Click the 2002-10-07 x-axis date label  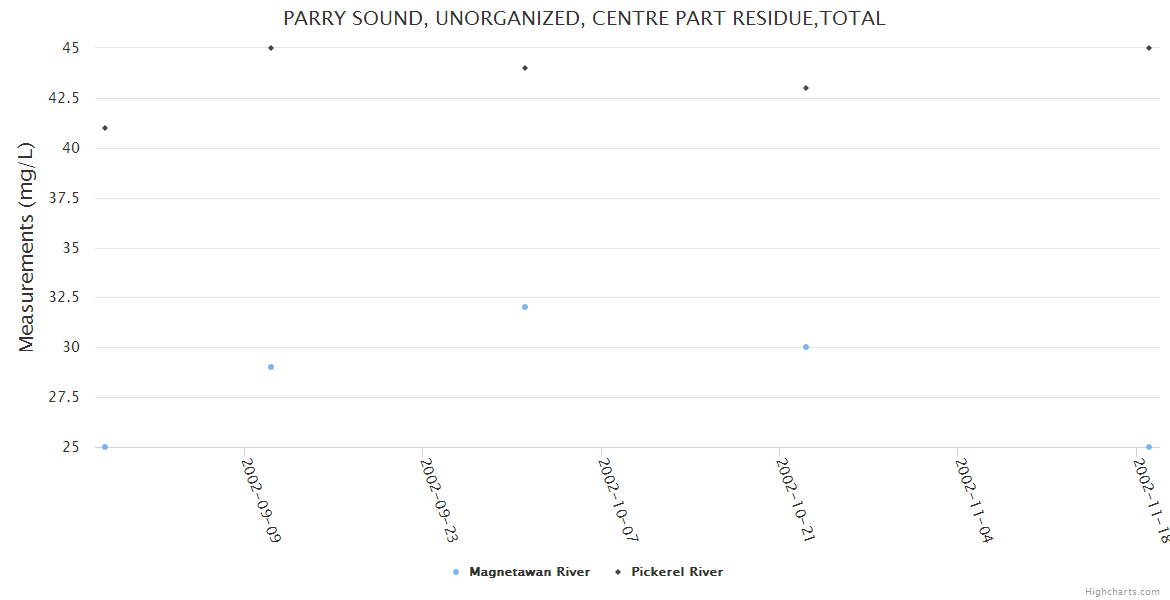618,500
